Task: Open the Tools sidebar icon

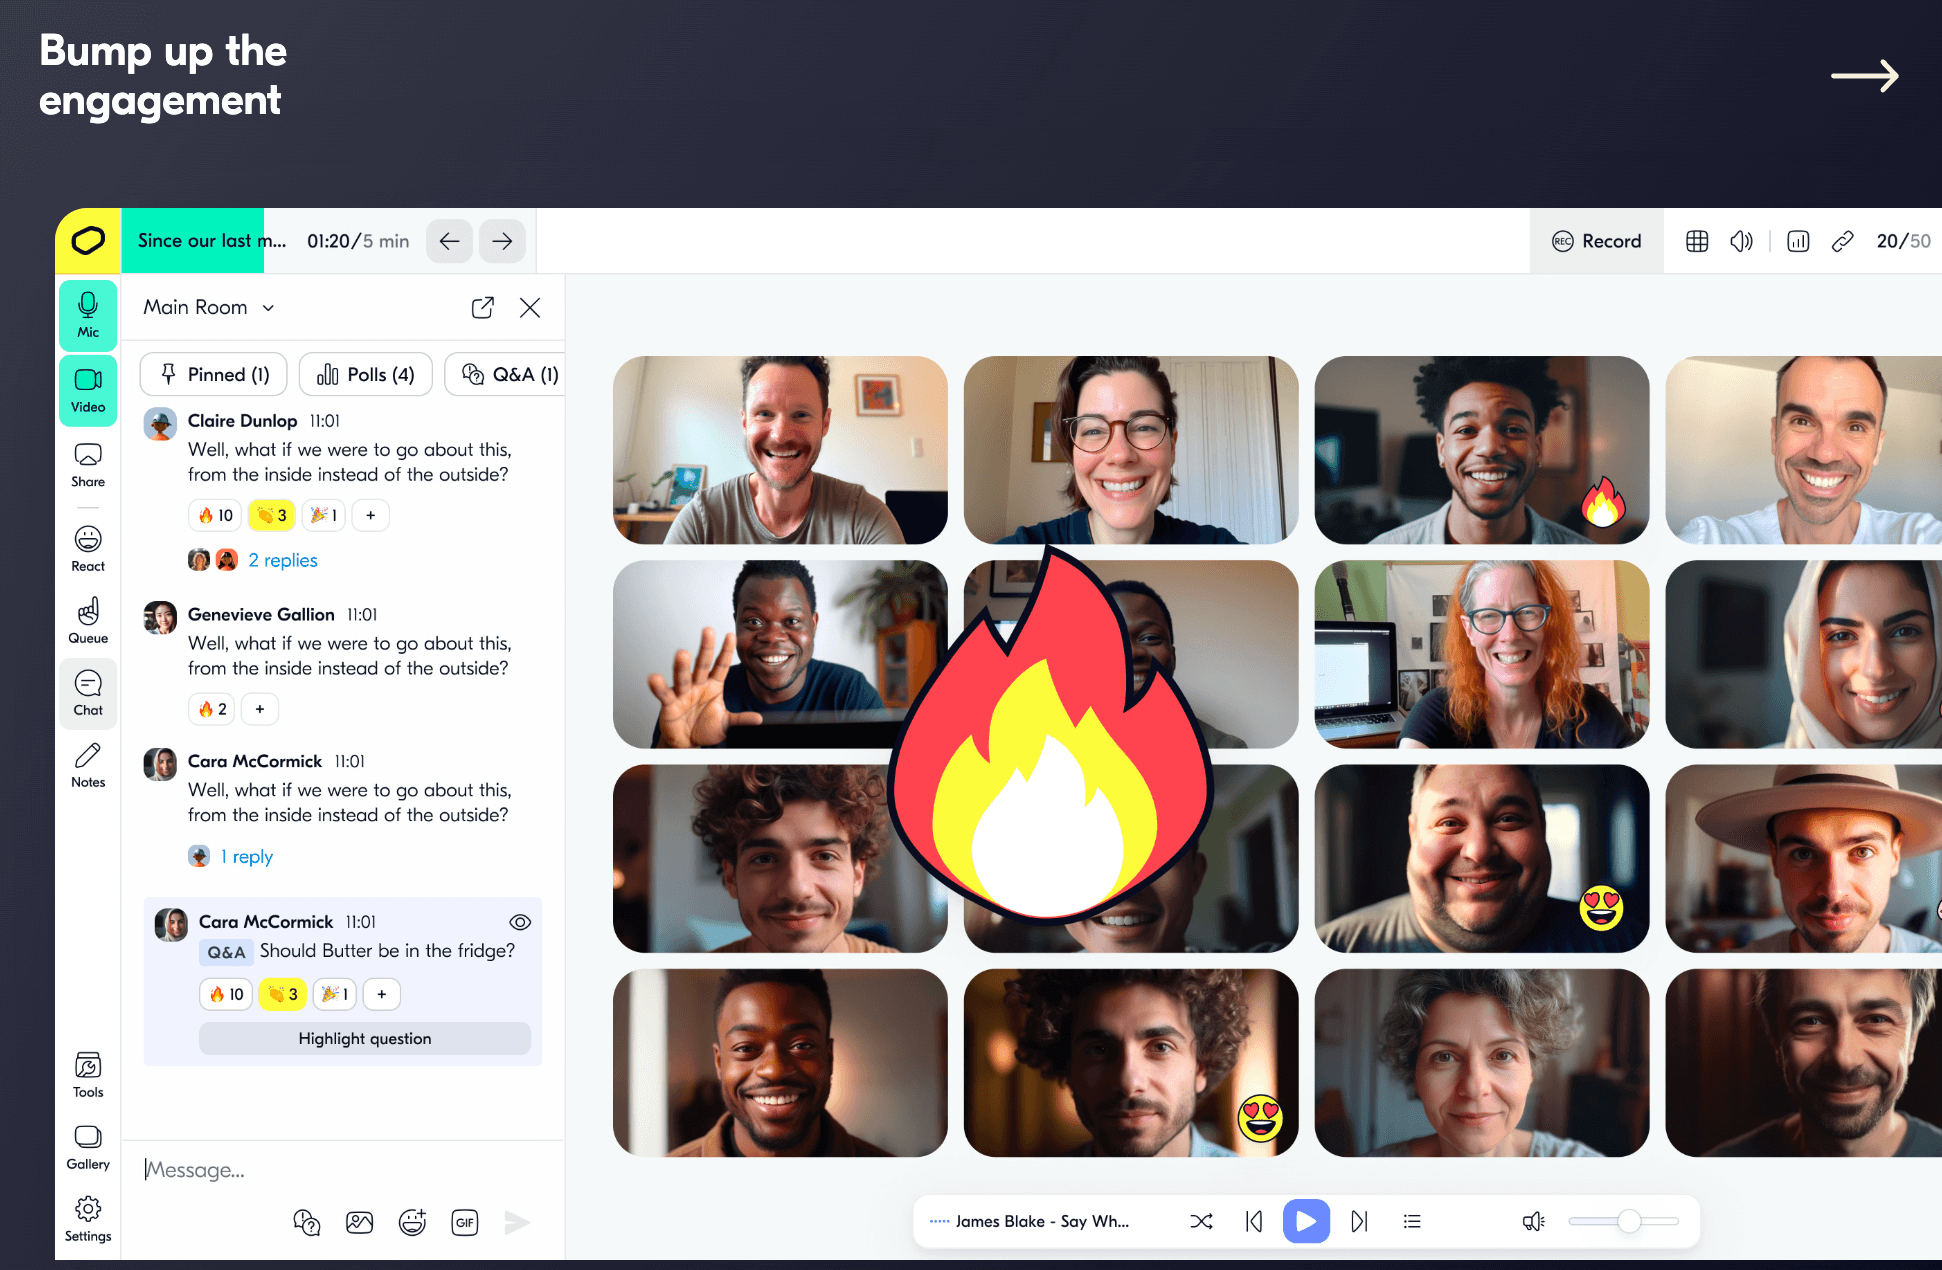Action: coord(88,1075)
